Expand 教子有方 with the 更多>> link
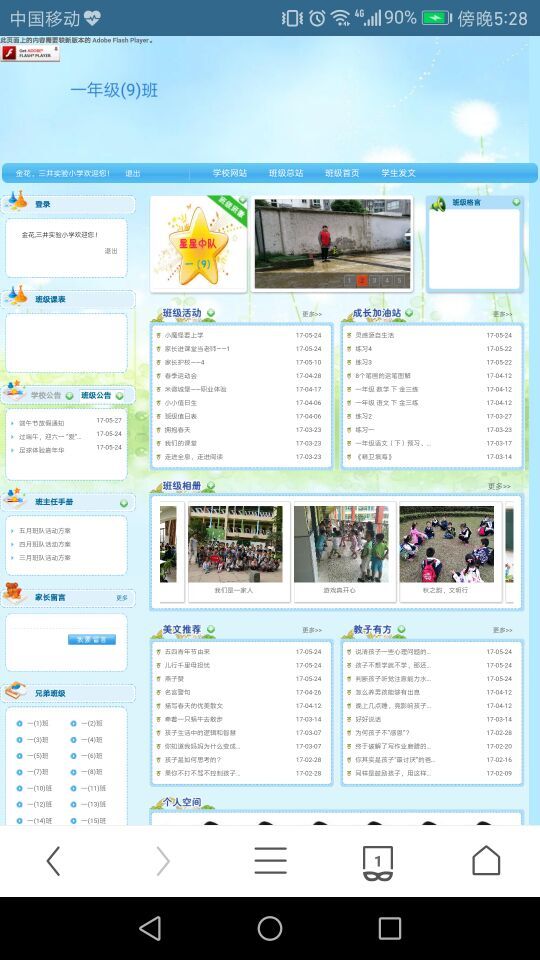Screen dimensions: 540x960 (502, 630)
